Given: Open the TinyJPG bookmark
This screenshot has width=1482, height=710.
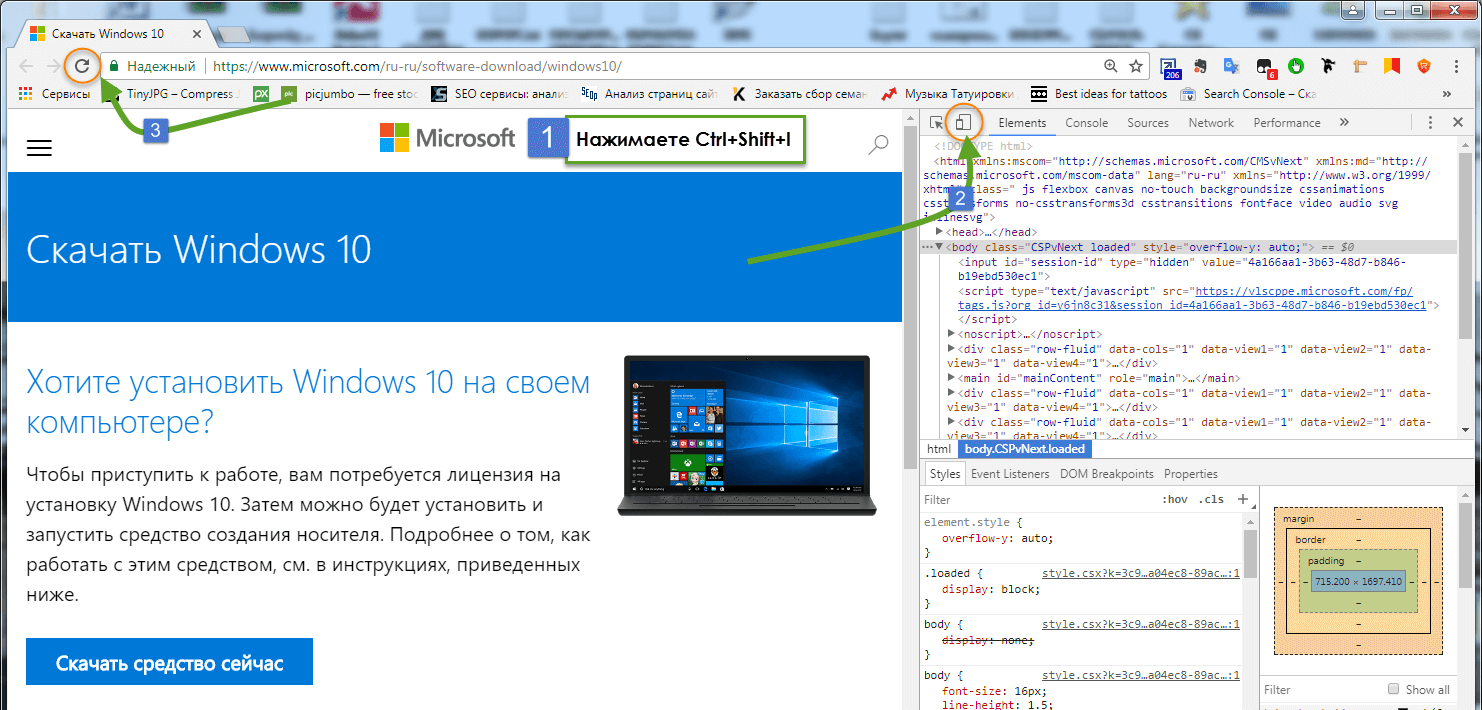Looking at the screenshot, I should click(x=171, y=94).
